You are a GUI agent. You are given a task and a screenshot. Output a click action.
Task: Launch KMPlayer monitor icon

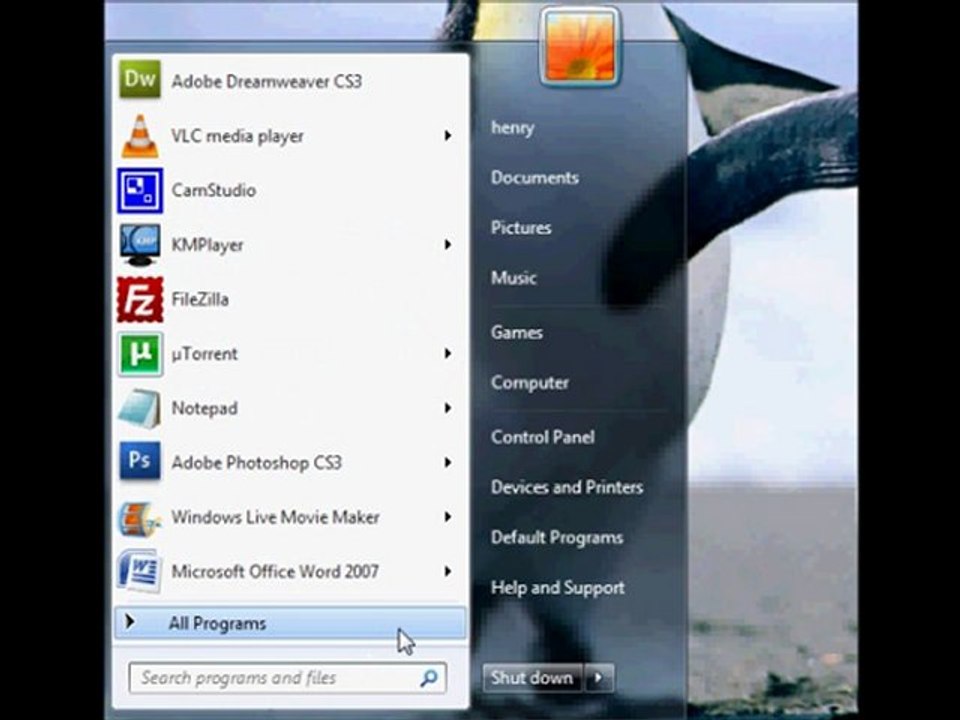(x=140, y=245)
